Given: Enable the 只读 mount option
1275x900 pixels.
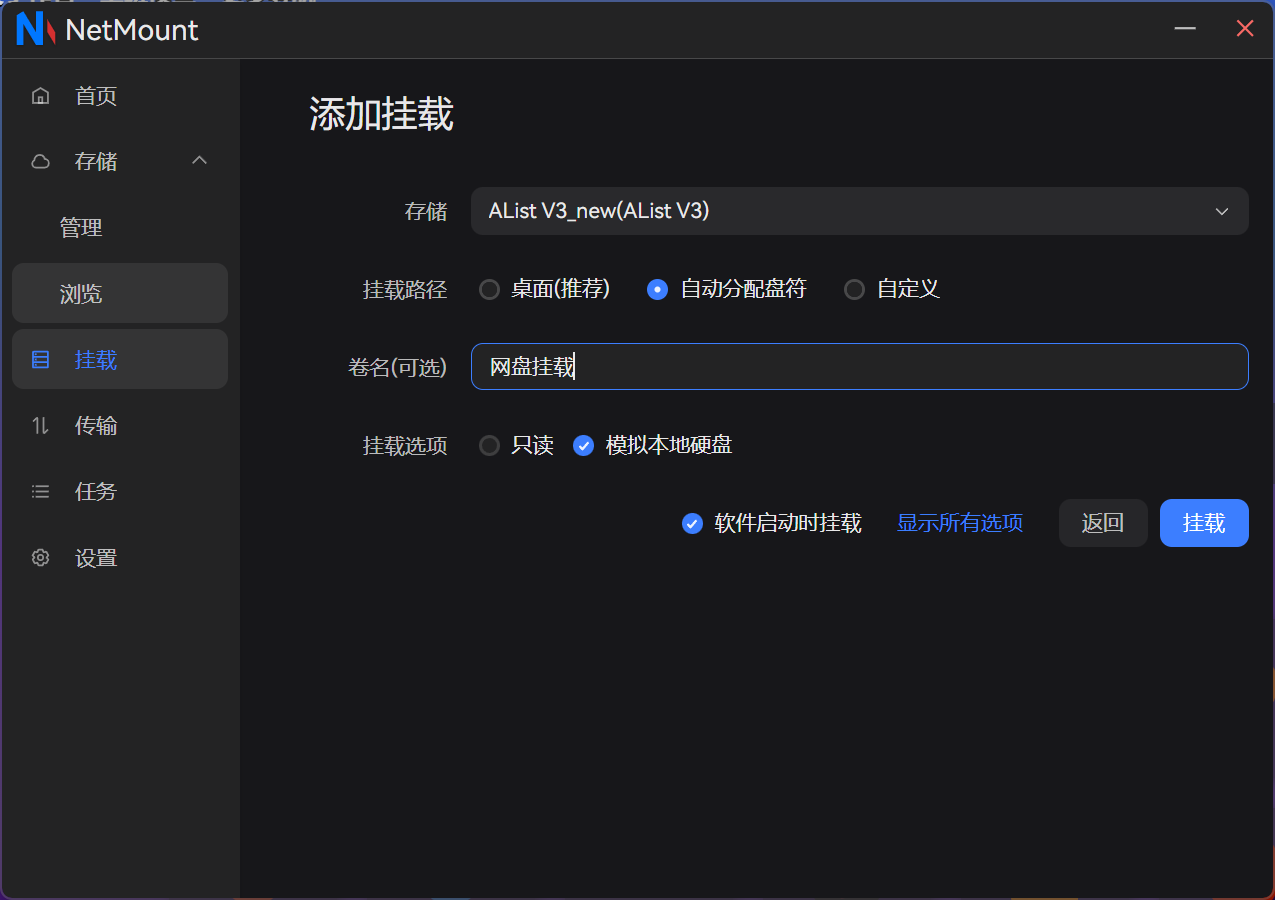Looking at the screenshot, I should point(489,446).
